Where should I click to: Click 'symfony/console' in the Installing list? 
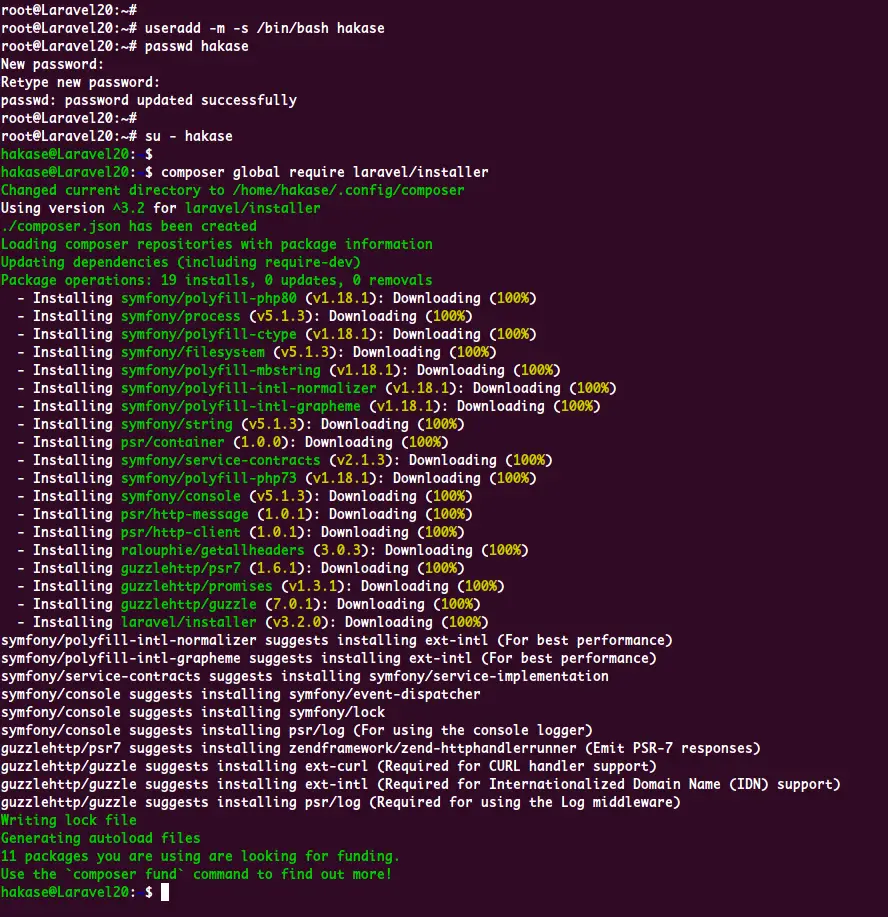[181, 497]
